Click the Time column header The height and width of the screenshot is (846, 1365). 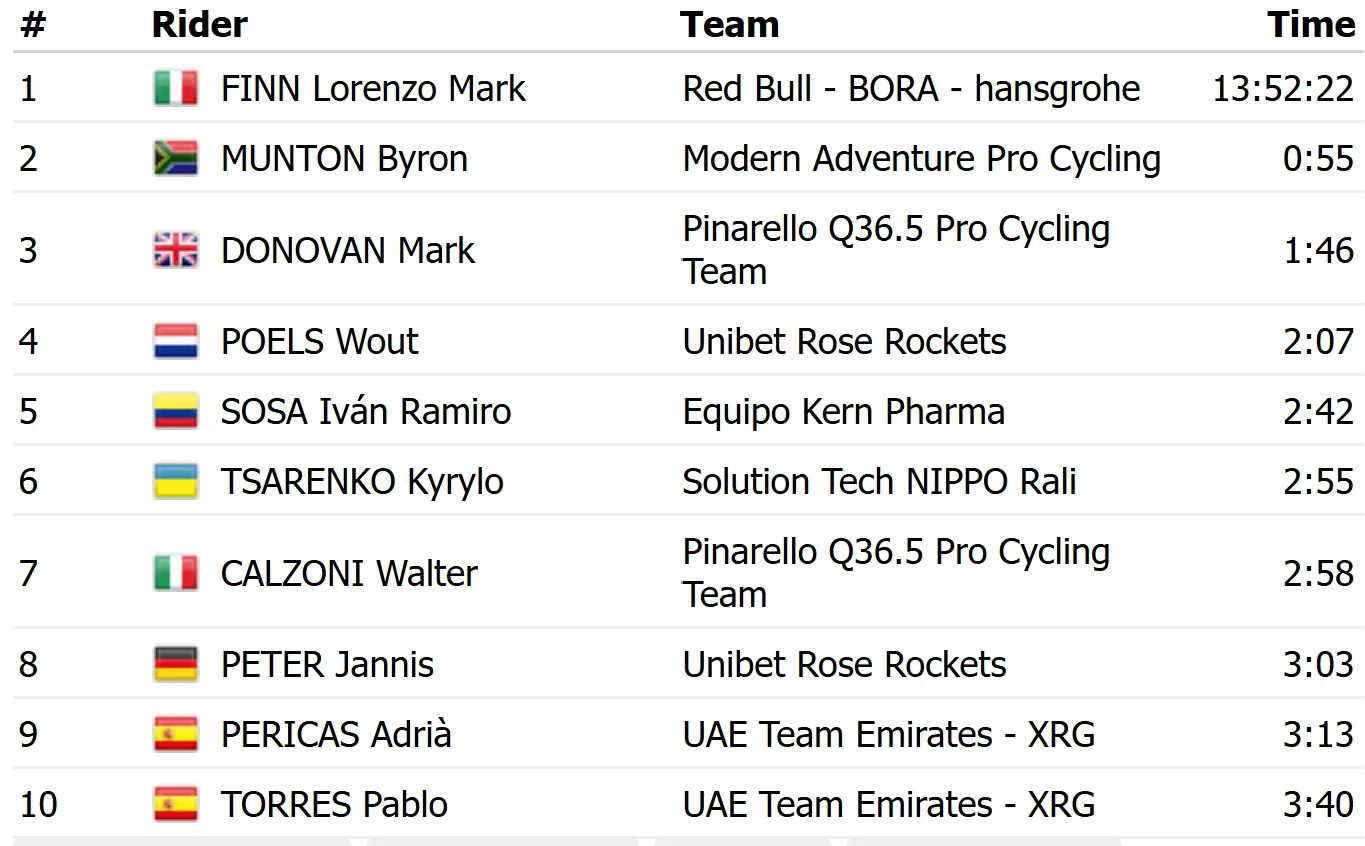point(1311,24)
